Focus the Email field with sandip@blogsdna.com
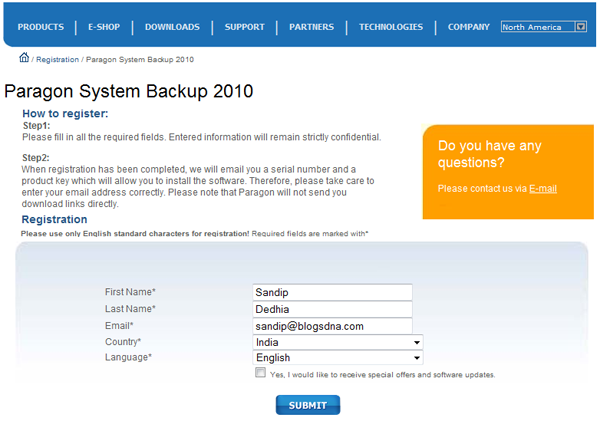This screenshot has height=421, width=600. (x=332, y=326)
